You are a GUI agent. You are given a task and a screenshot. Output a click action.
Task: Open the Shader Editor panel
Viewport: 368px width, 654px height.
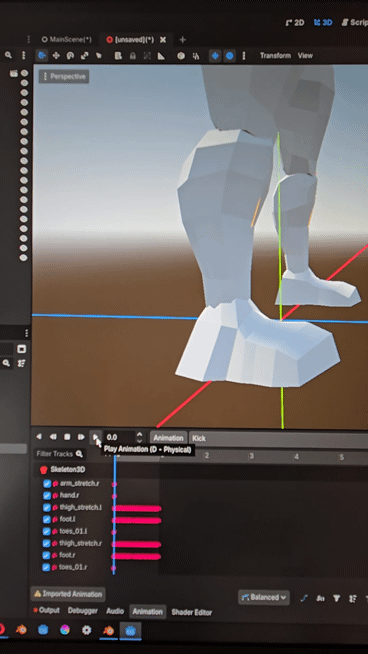[192, 612]
